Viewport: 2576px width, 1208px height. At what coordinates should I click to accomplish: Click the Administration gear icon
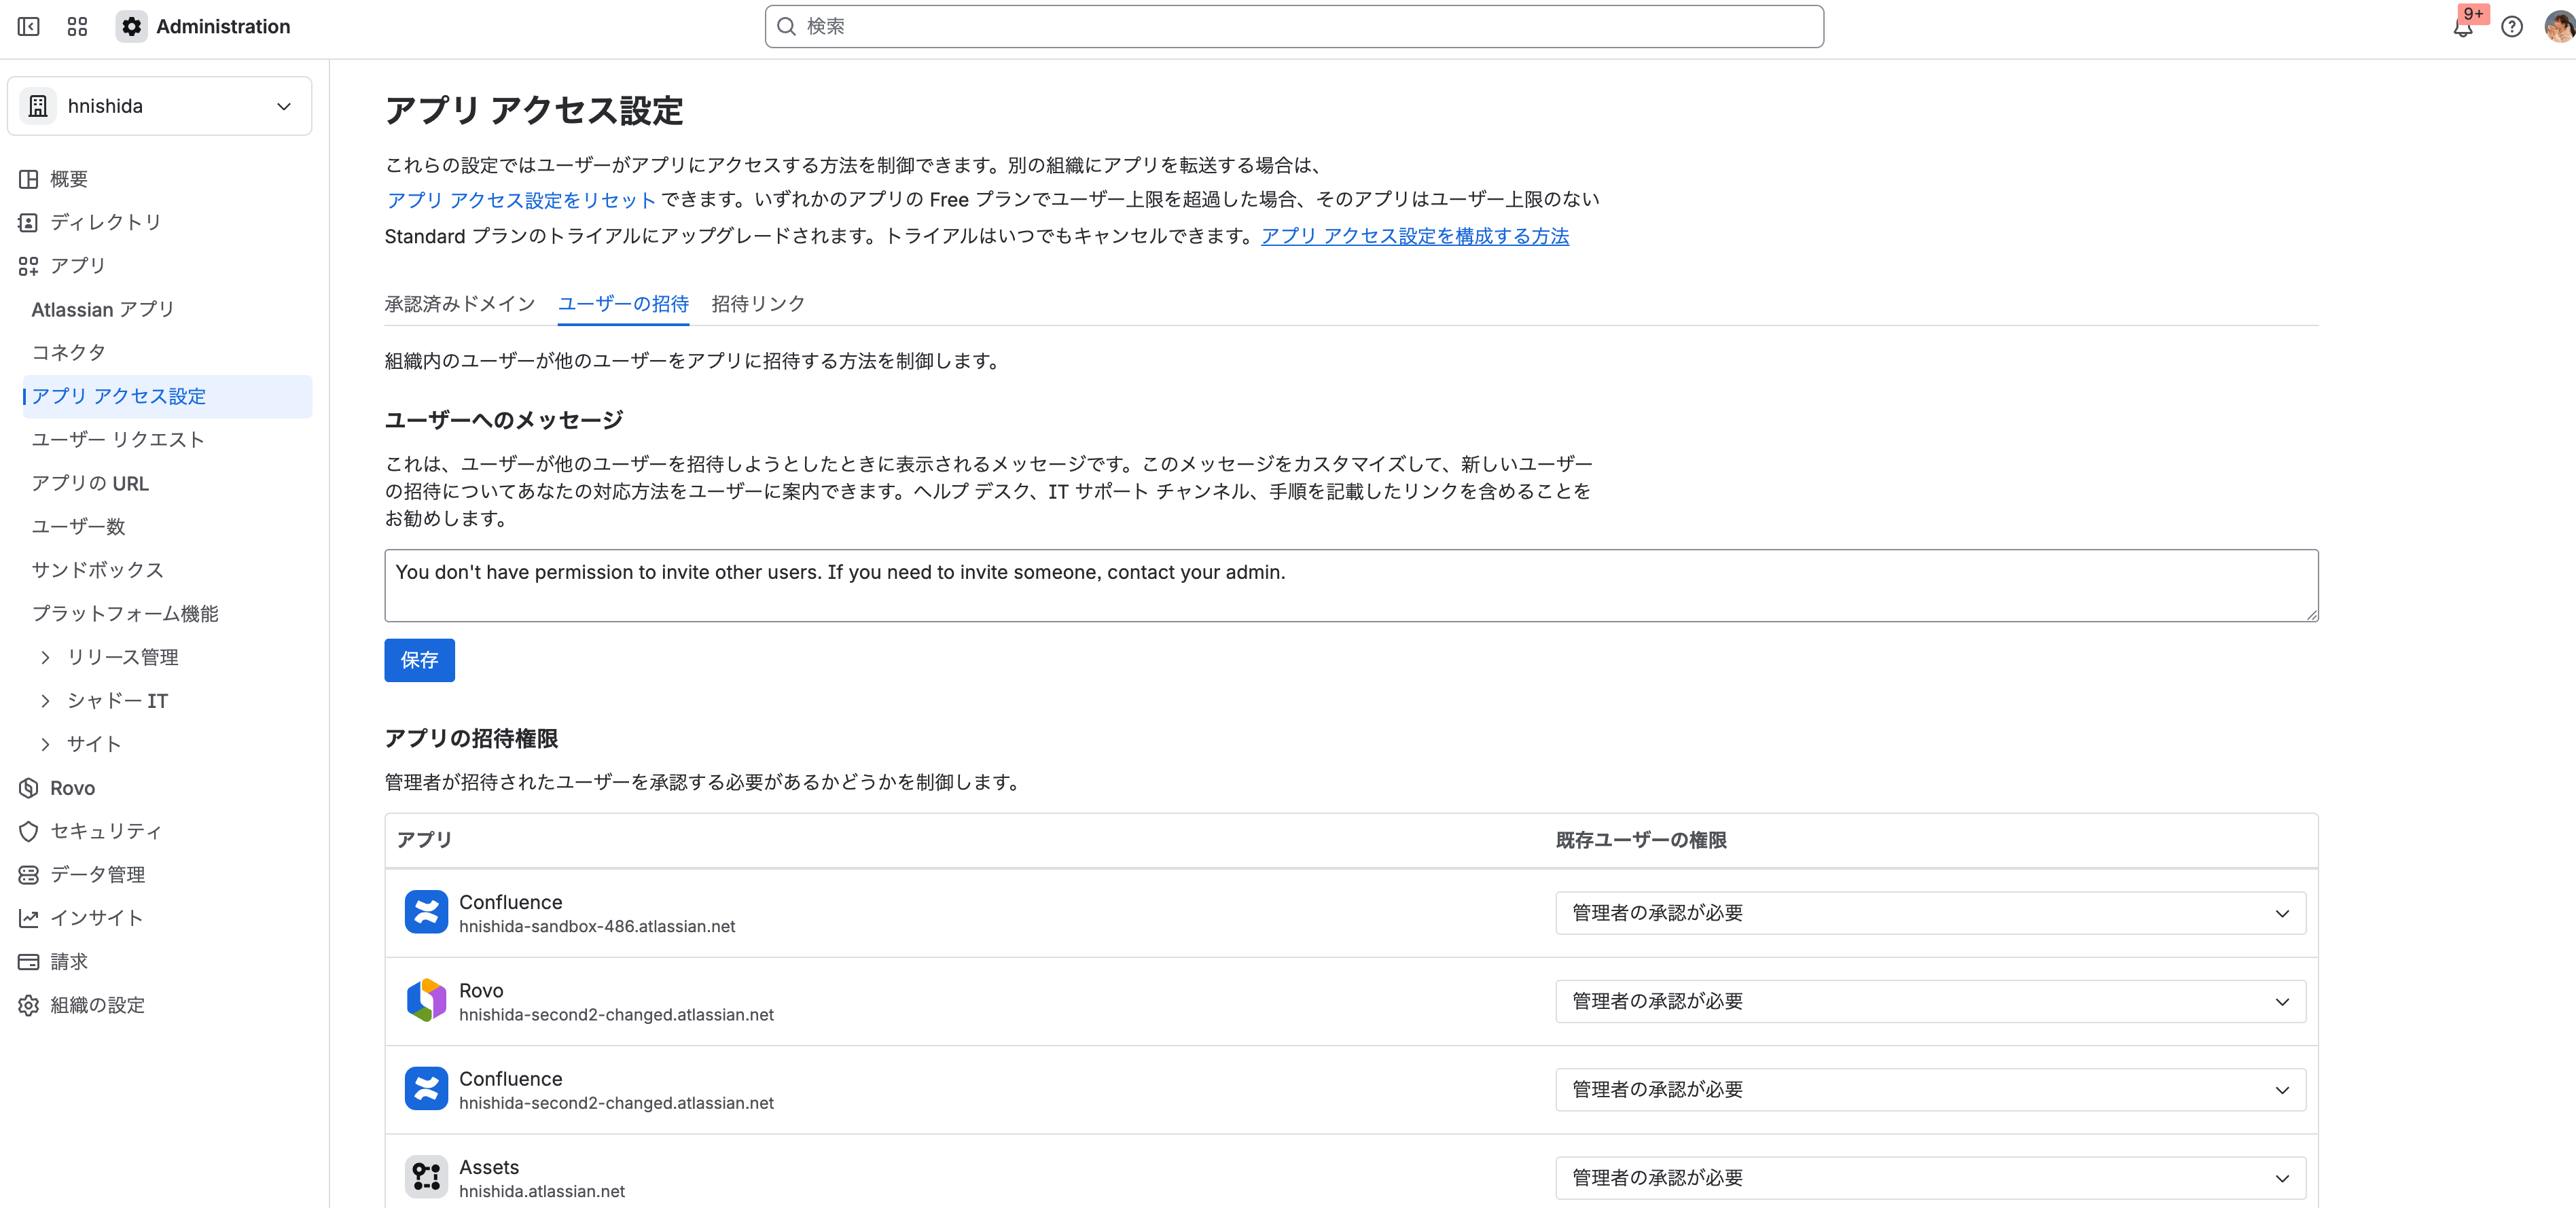tap(131, 27)
